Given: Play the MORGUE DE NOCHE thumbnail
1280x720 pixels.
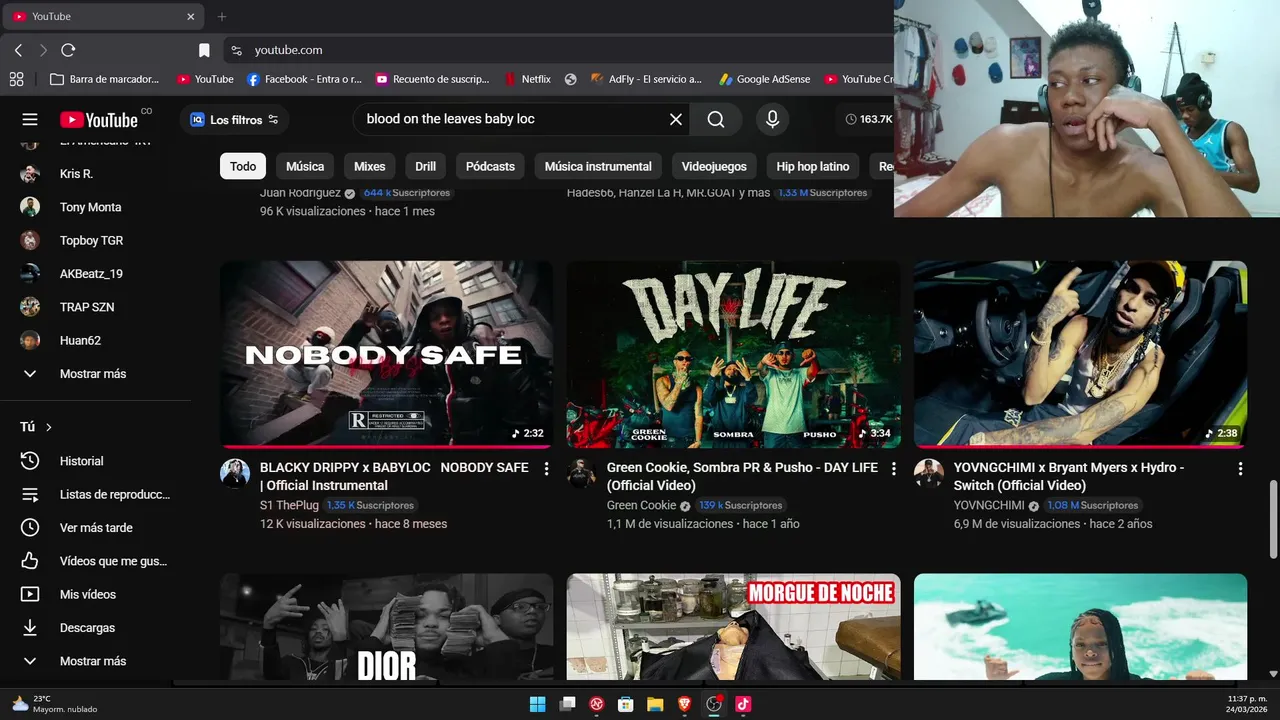Looking at the screenshot, I should click(733, 627).
